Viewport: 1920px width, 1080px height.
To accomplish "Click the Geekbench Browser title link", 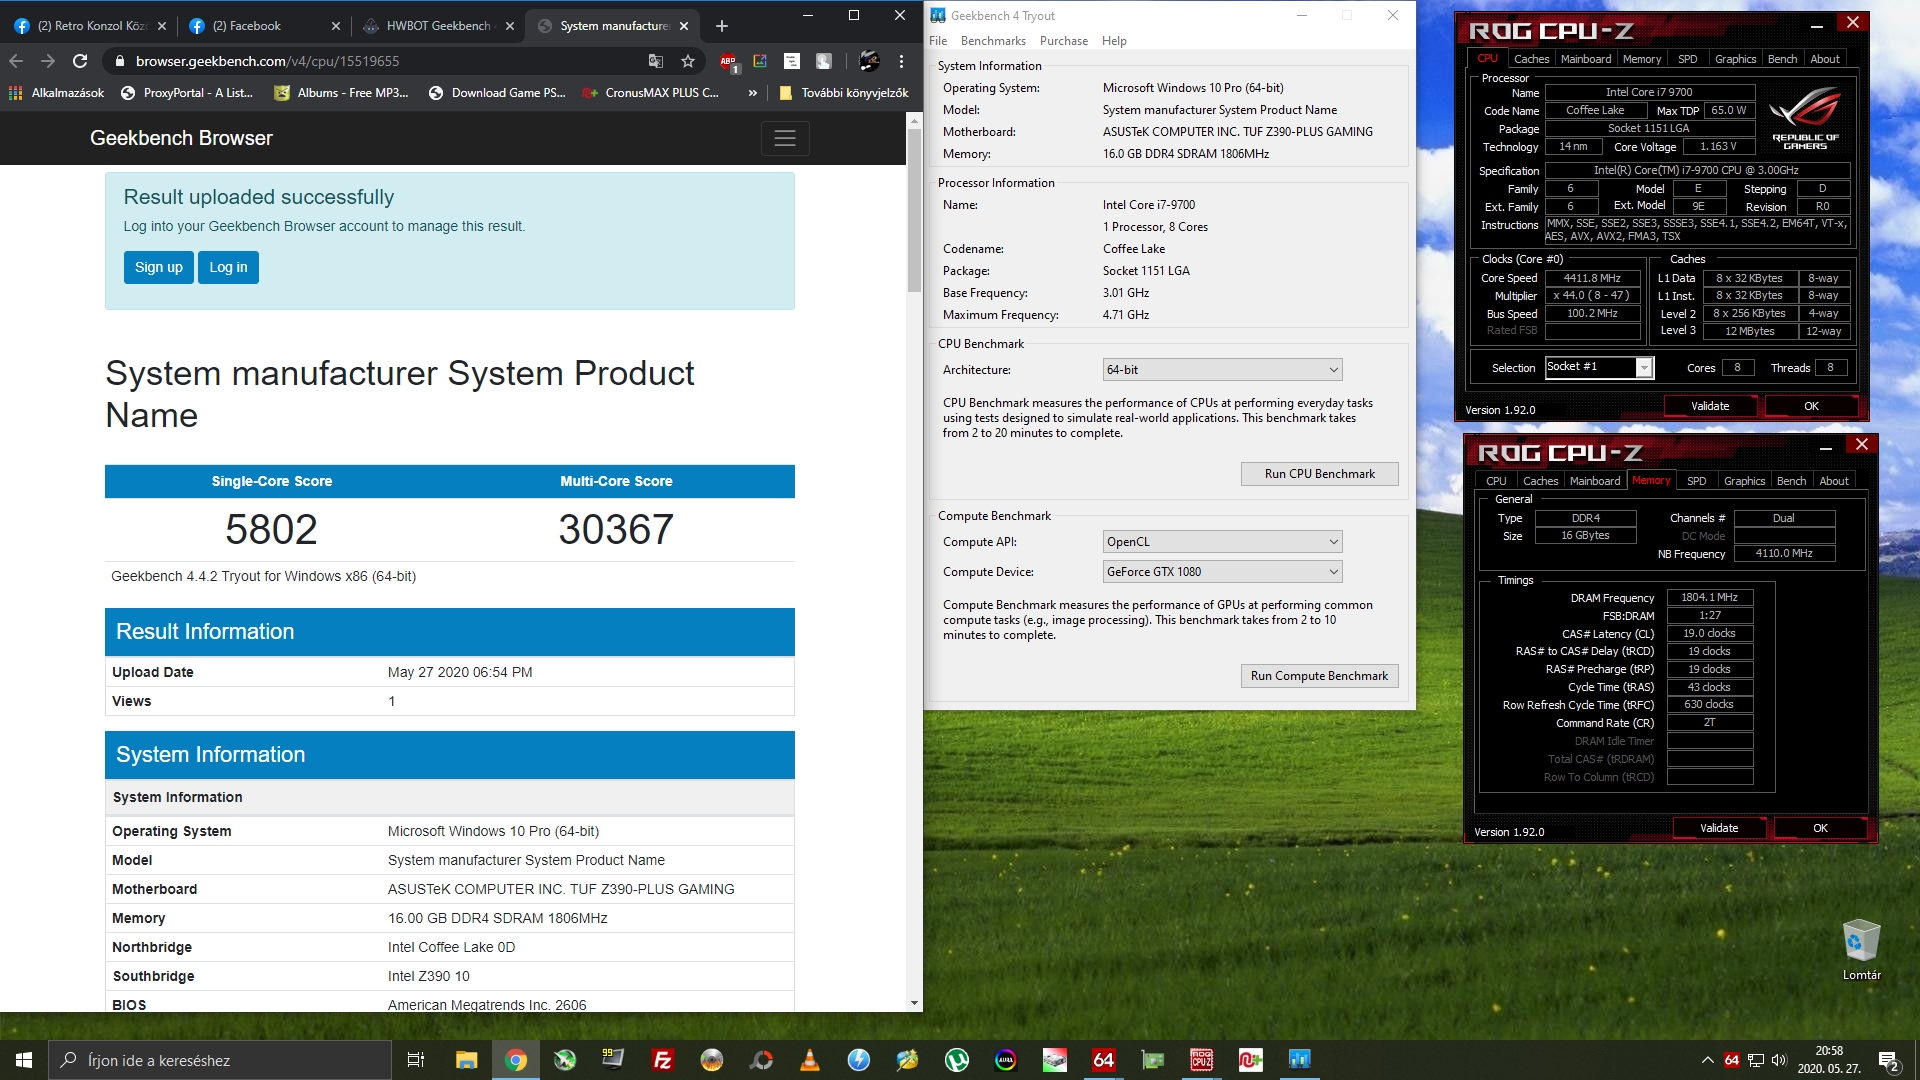I will (x=181, y=138).
